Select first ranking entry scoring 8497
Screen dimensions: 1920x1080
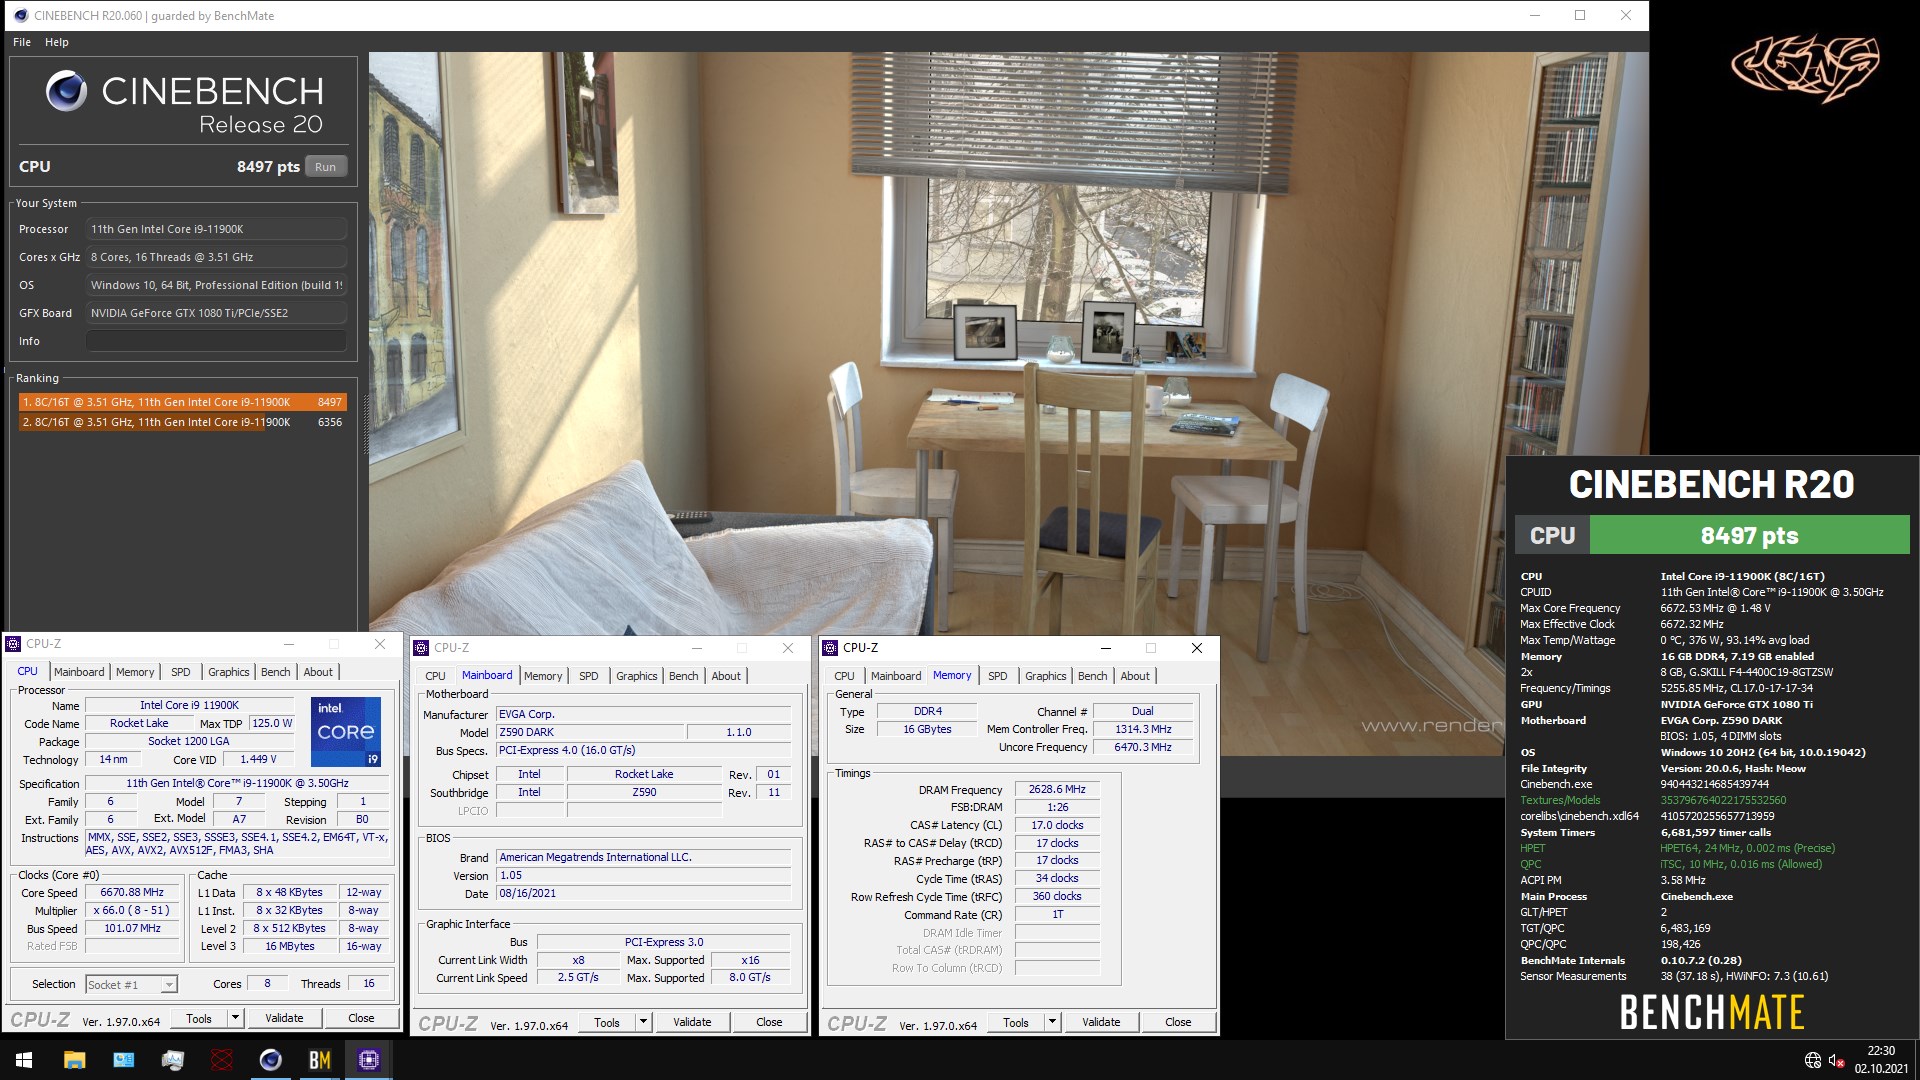[182, 402]
